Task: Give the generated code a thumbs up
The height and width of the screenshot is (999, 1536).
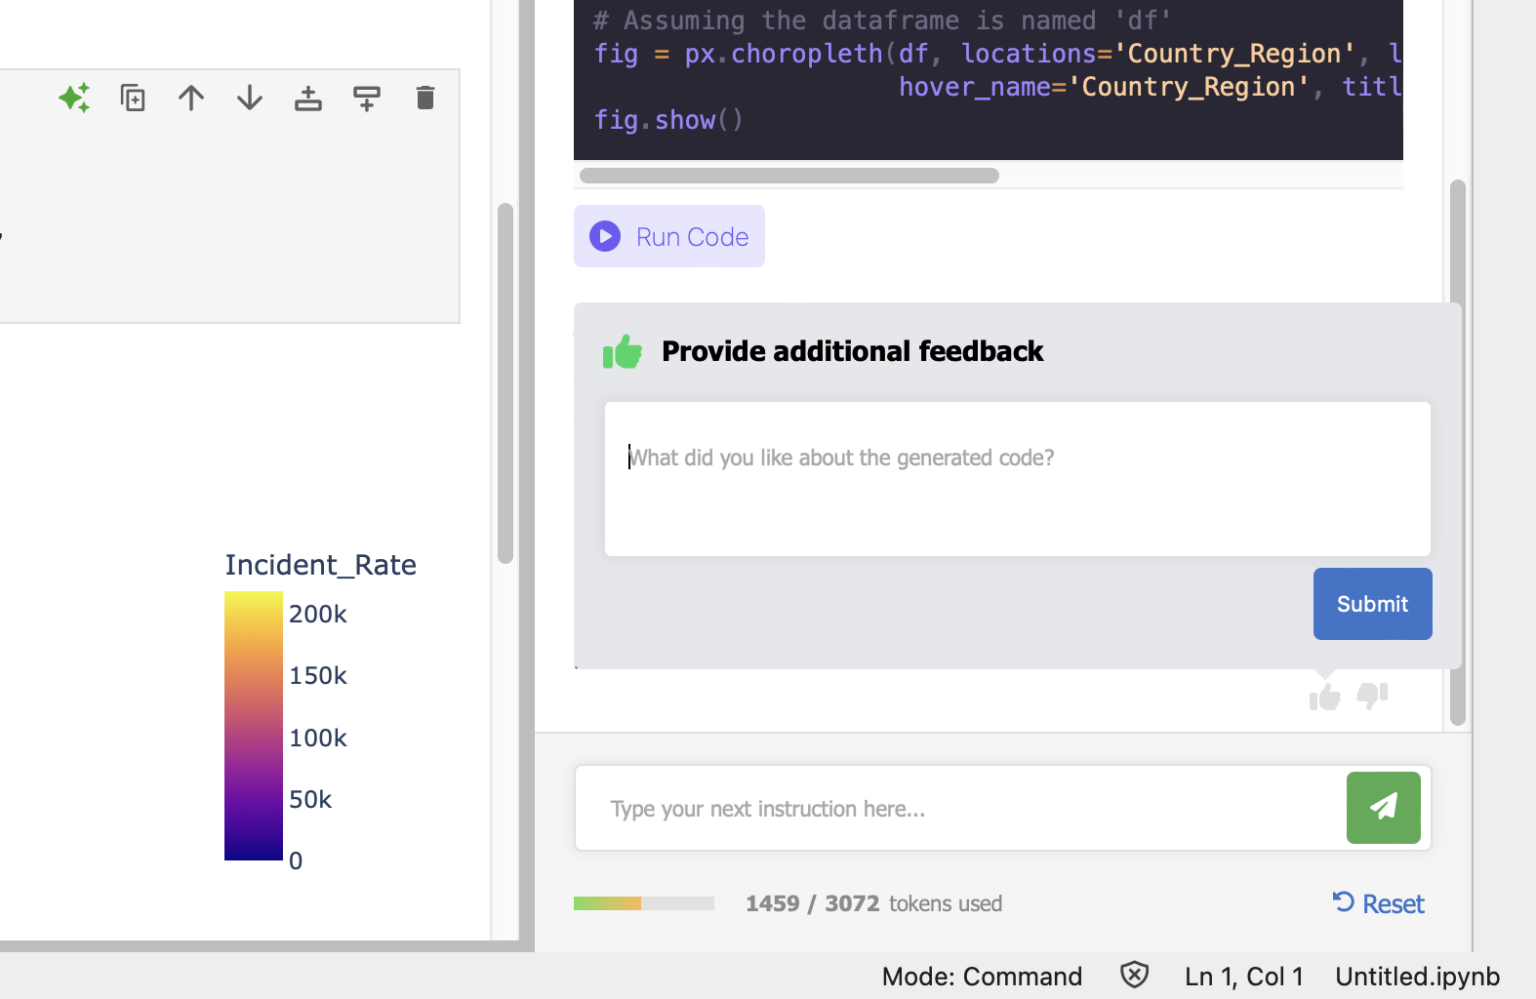Action: pyautogui.click(x=1324, y=695)
